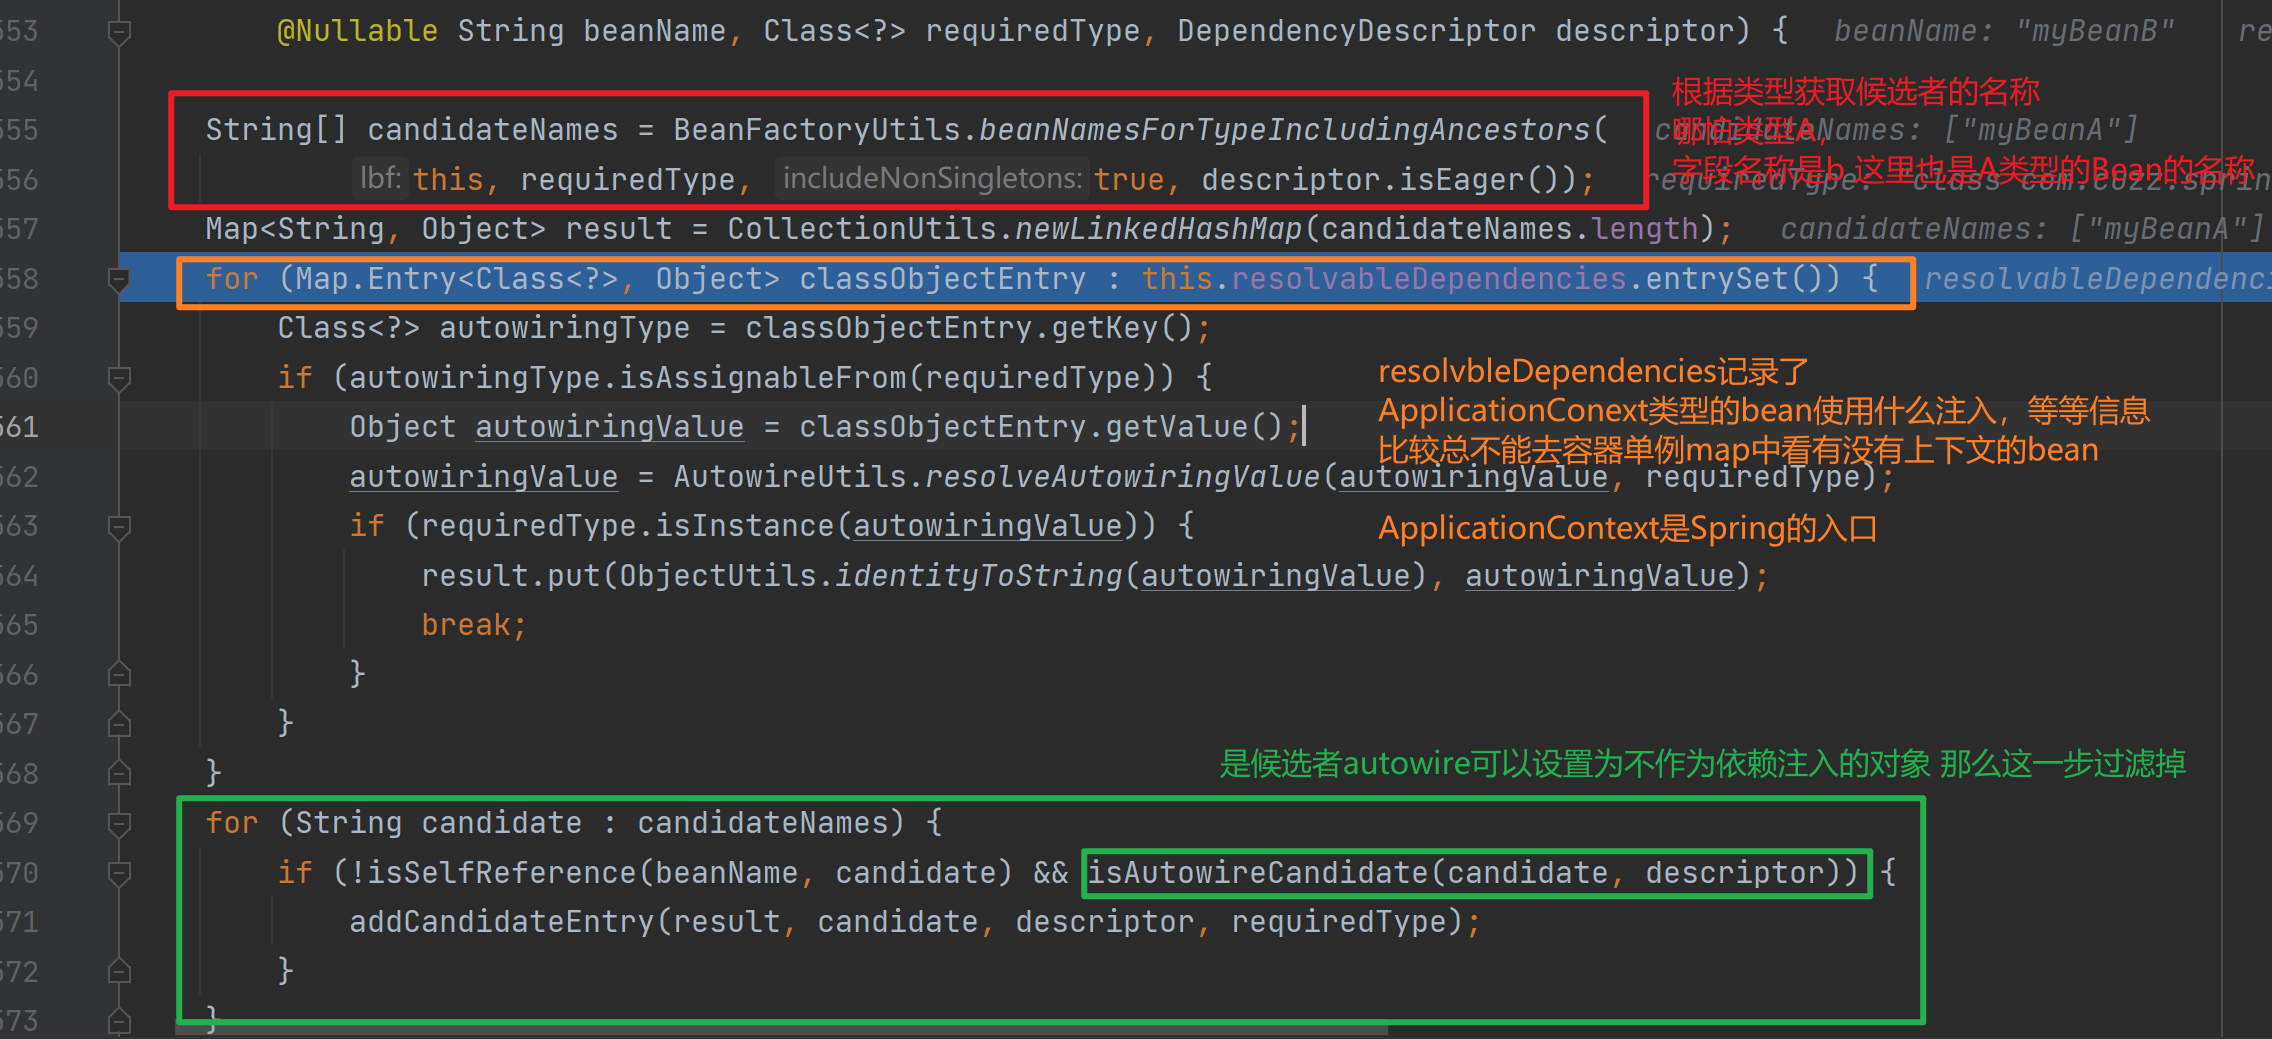Click identityToString method call
This screenshot has width=2272, height=1039.
click(x=978, y=576)
